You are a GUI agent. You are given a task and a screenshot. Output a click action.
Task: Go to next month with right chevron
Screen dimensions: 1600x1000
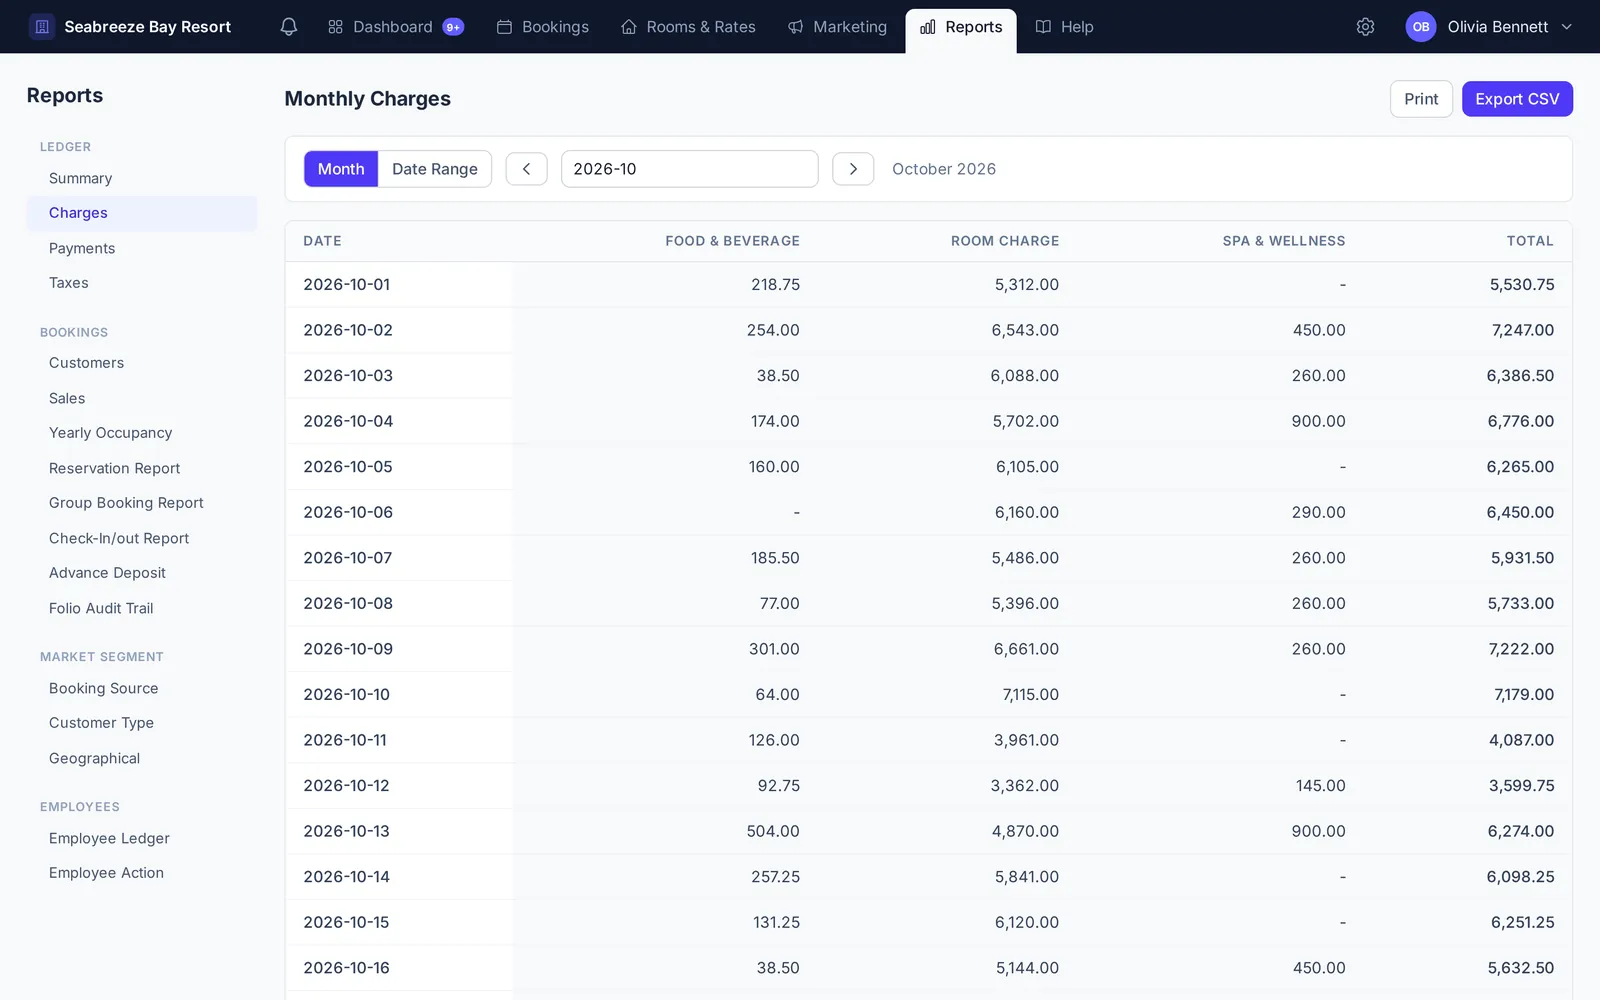pyautogui.click(x=853, y=169)
